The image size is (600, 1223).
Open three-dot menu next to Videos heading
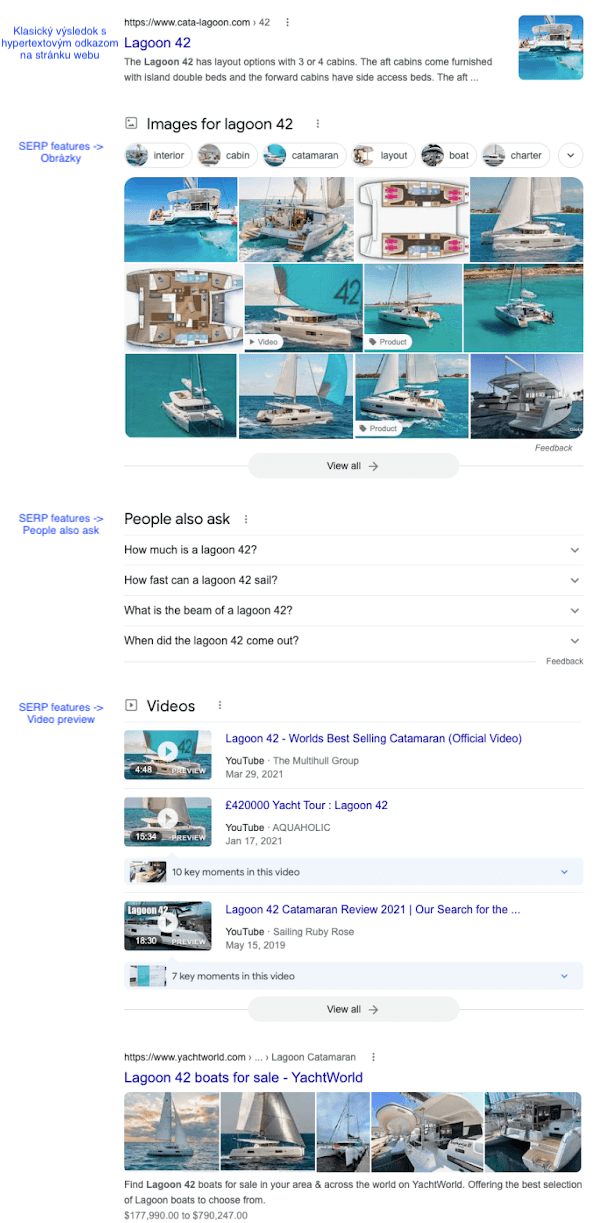click(219, 706)
